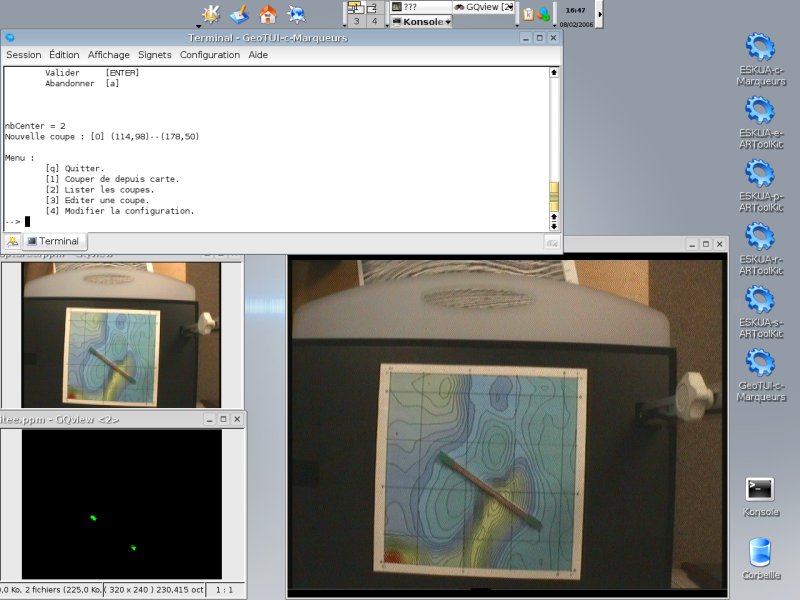Click the '2 fichiers' status bar entry
This screenshot has height=600, width=800.
[x=51, y=590]
